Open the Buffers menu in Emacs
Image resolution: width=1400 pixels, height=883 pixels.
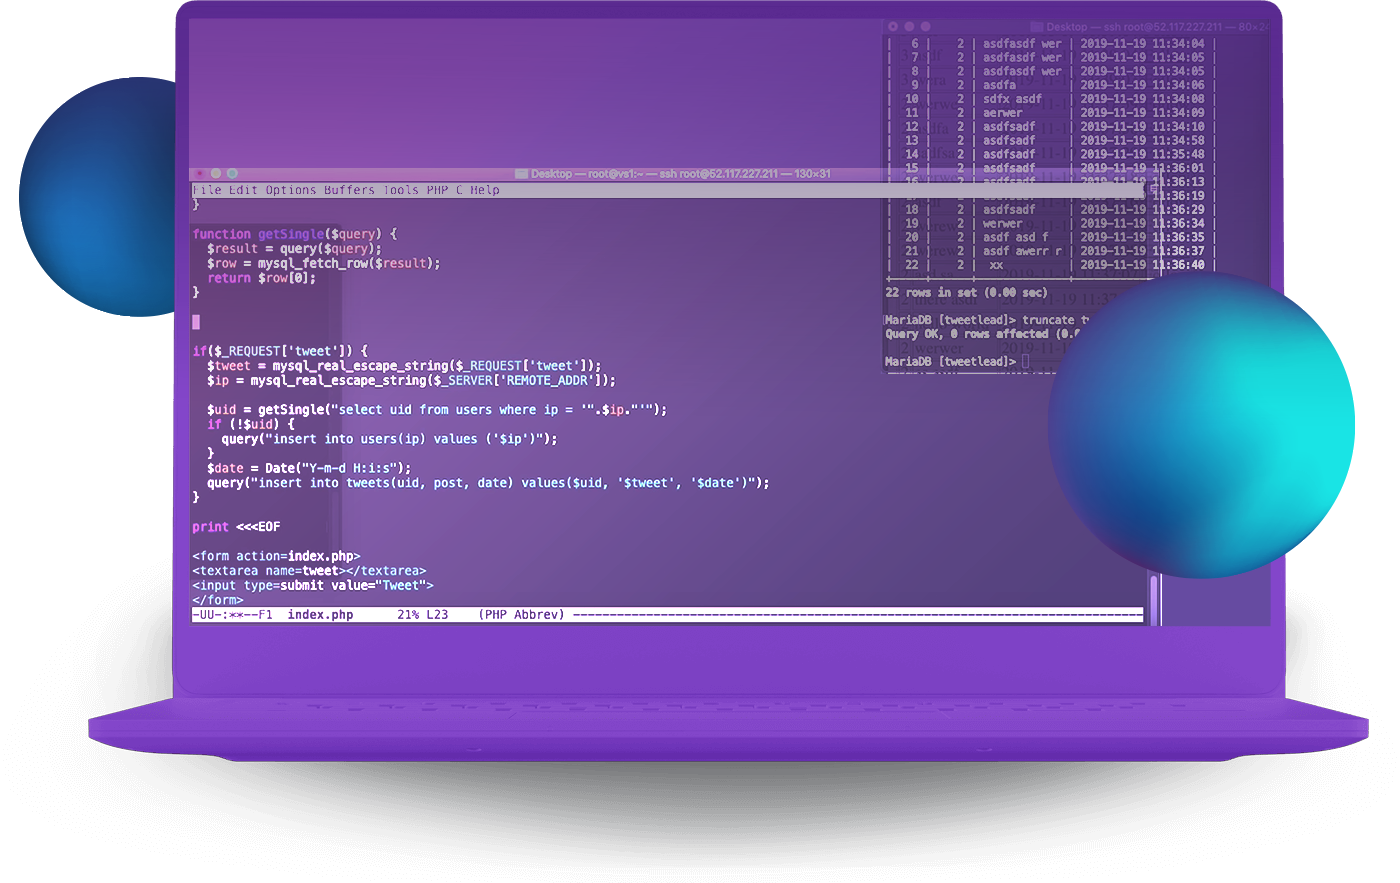tap(349, 190)
